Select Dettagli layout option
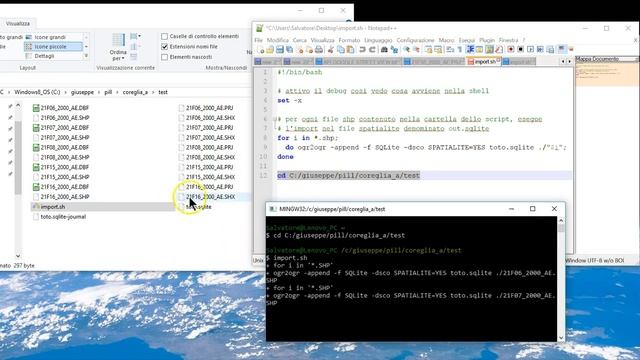640x360 pixels. pyautogui.click(x=44, y=56)
